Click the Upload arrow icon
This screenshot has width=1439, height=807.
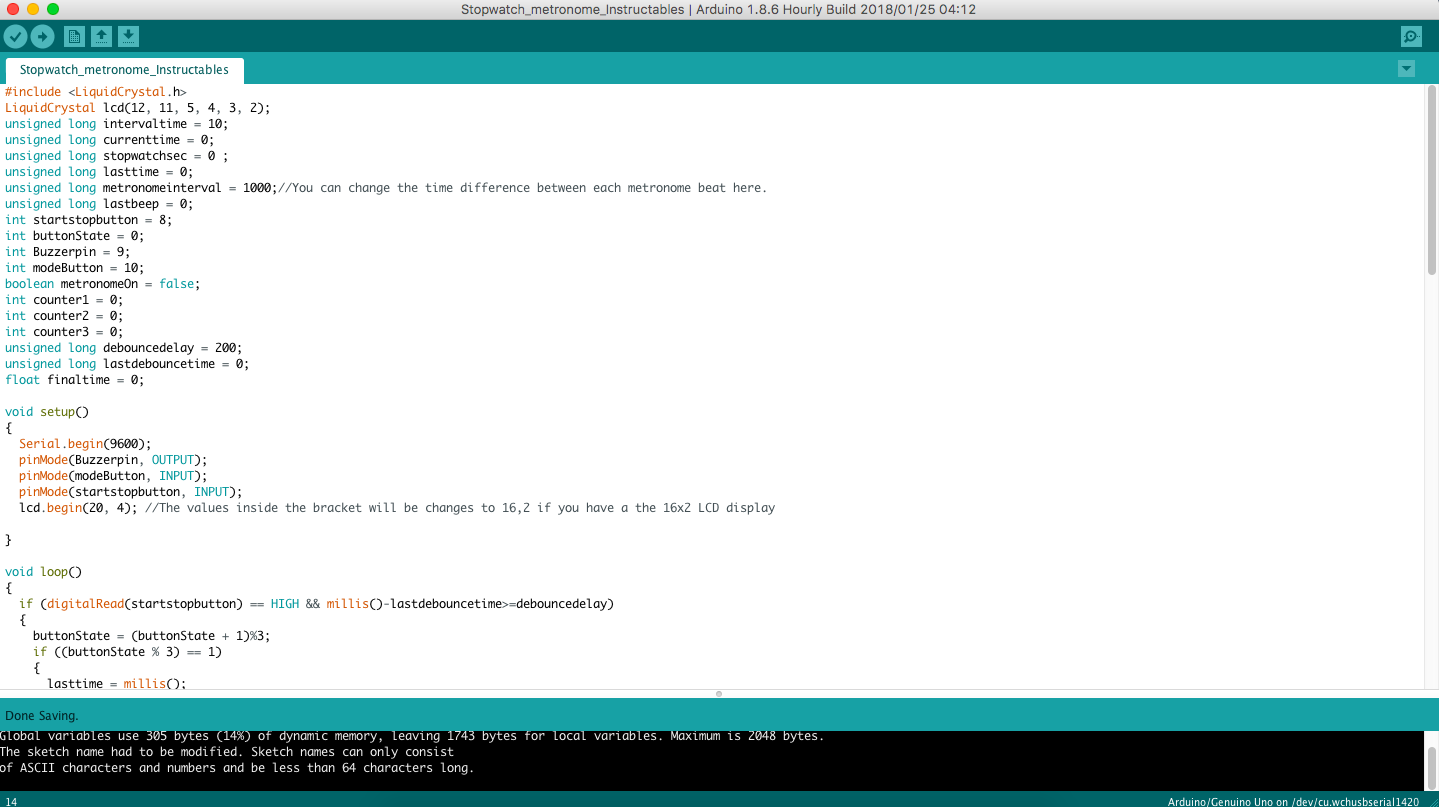tap(42, 37)
